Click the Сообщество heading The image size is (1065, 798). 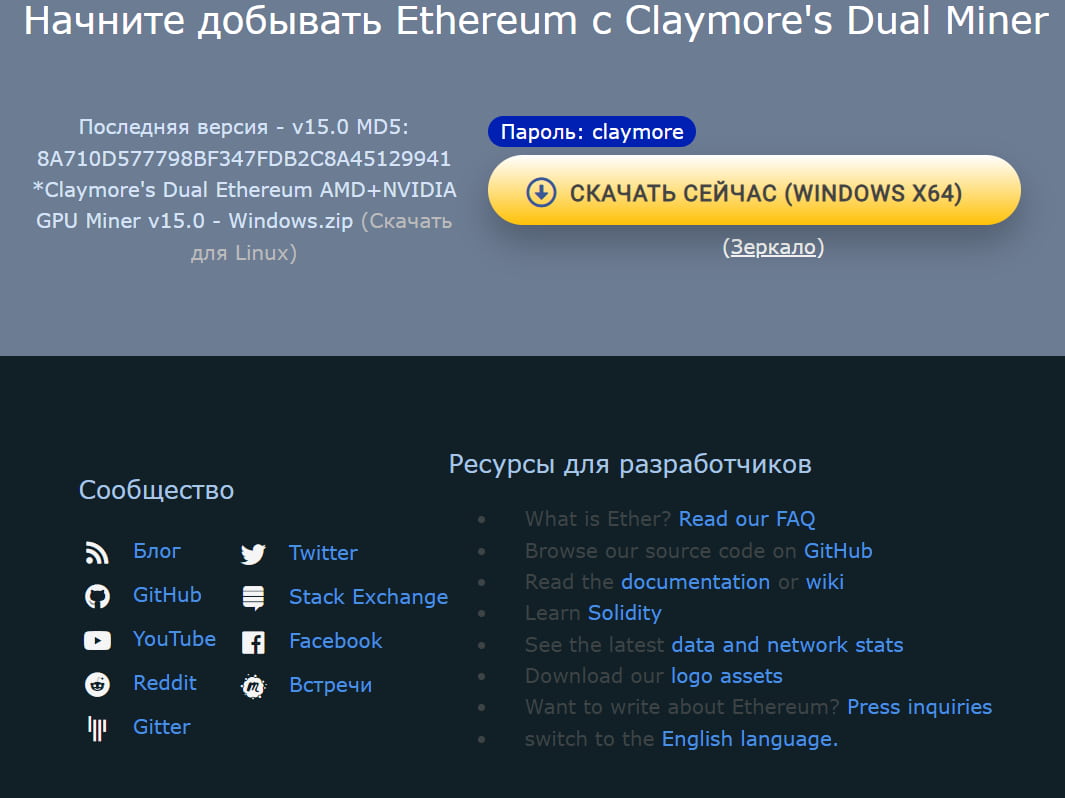coord(156,490)
